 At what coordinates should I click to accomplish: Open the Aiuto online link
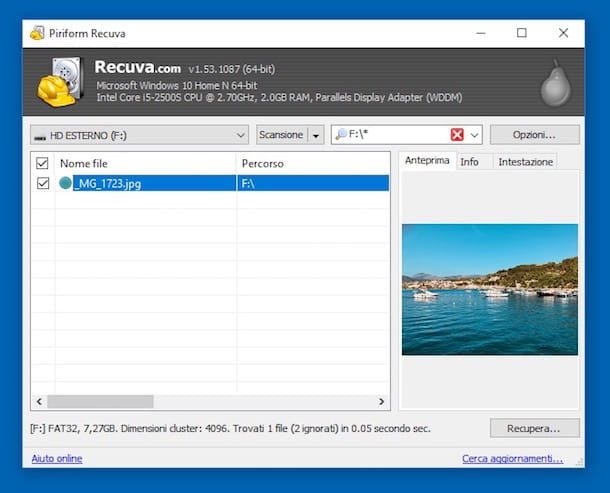(57, 458)
